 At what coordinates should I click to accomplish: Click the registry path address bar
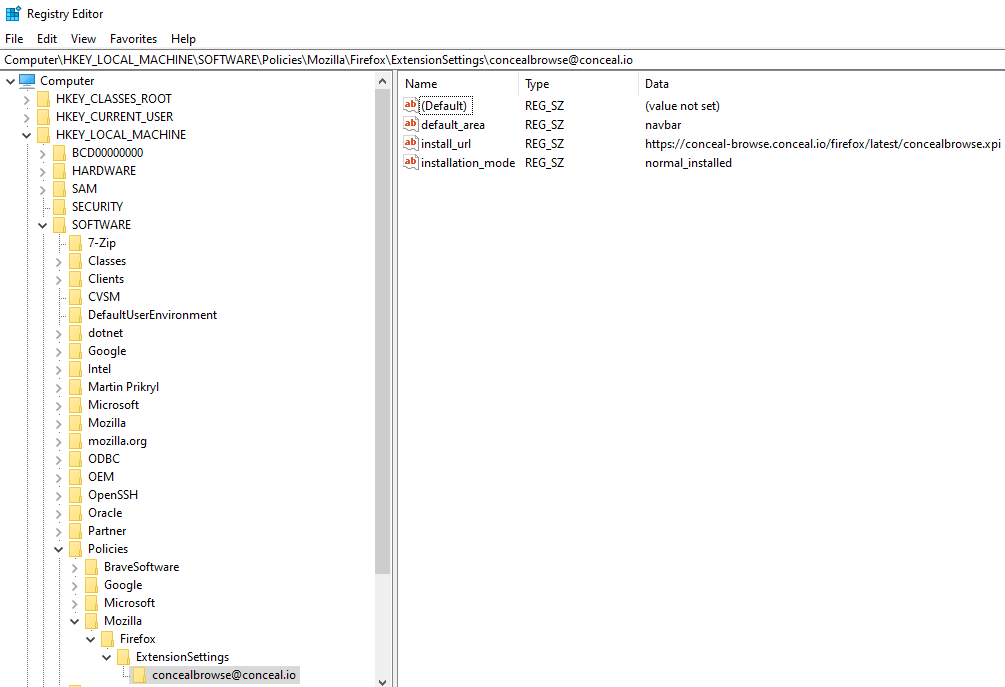point(502,60)
